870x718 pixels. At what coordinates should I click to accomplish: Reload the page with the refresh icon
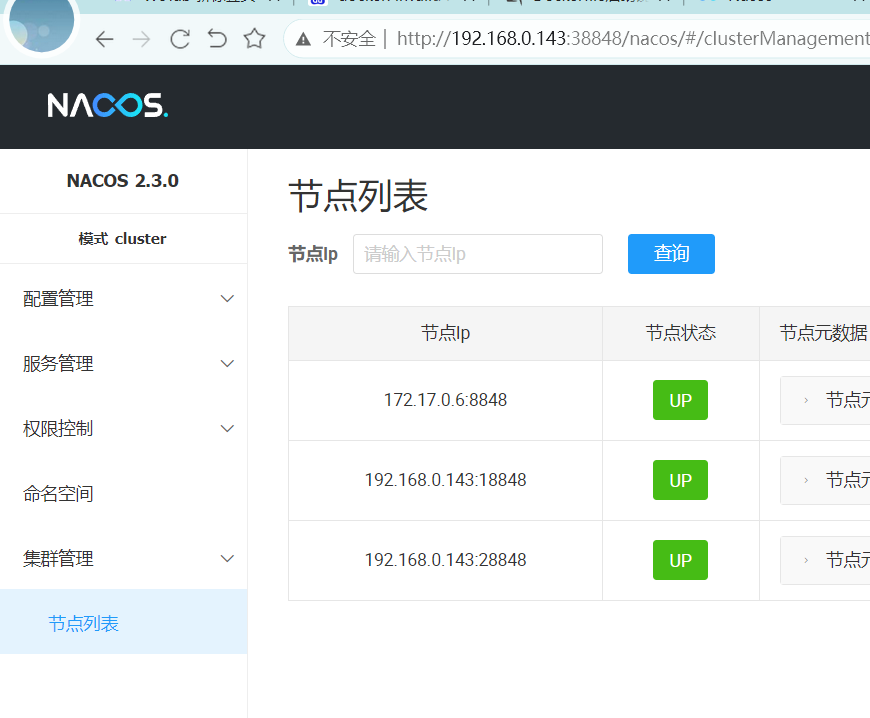[x=180, y=39]
